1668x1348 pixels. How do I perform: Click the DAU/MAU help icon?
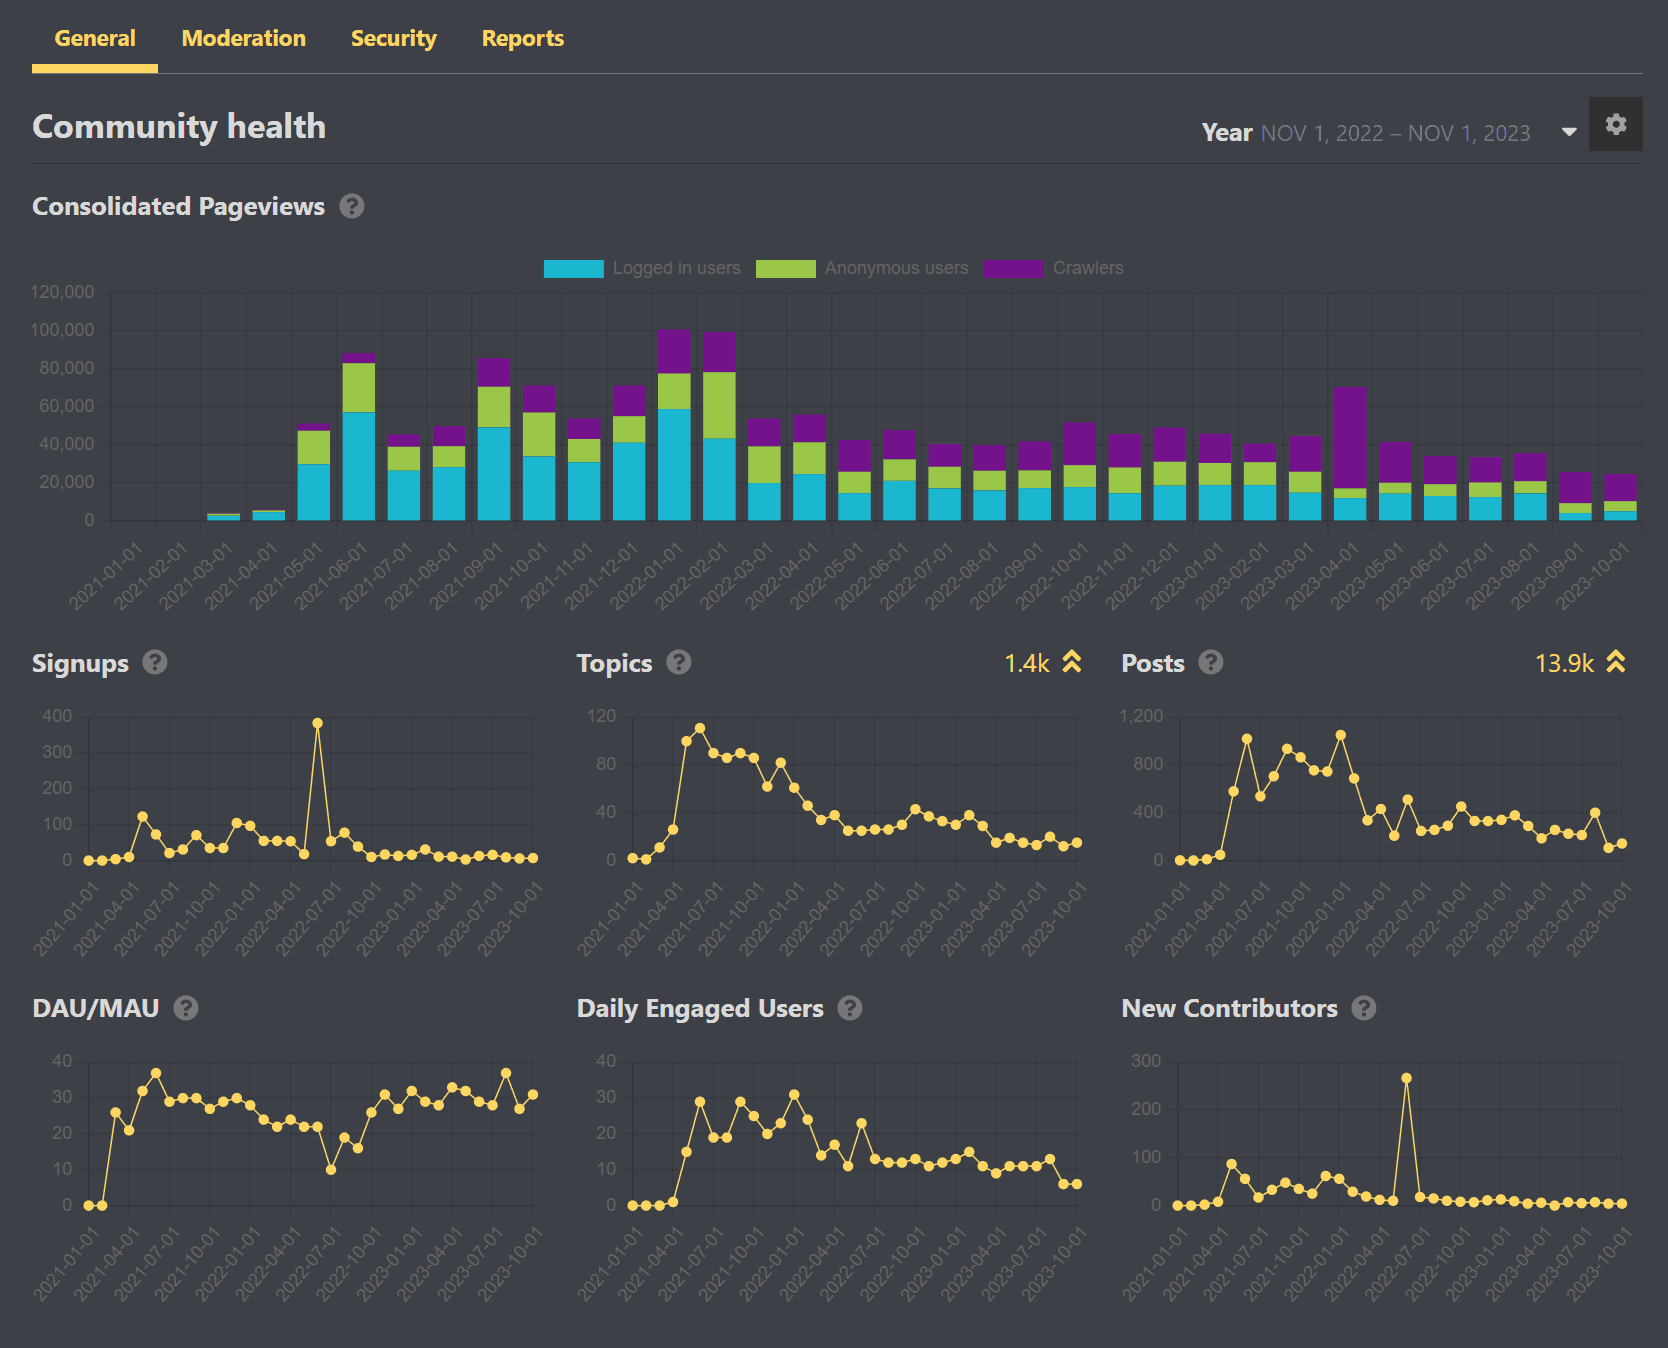coord(186,1008)
